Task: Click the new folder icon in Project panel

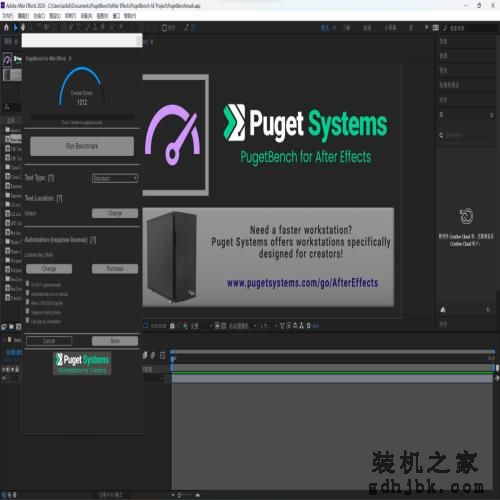Action: coord(11,327)
